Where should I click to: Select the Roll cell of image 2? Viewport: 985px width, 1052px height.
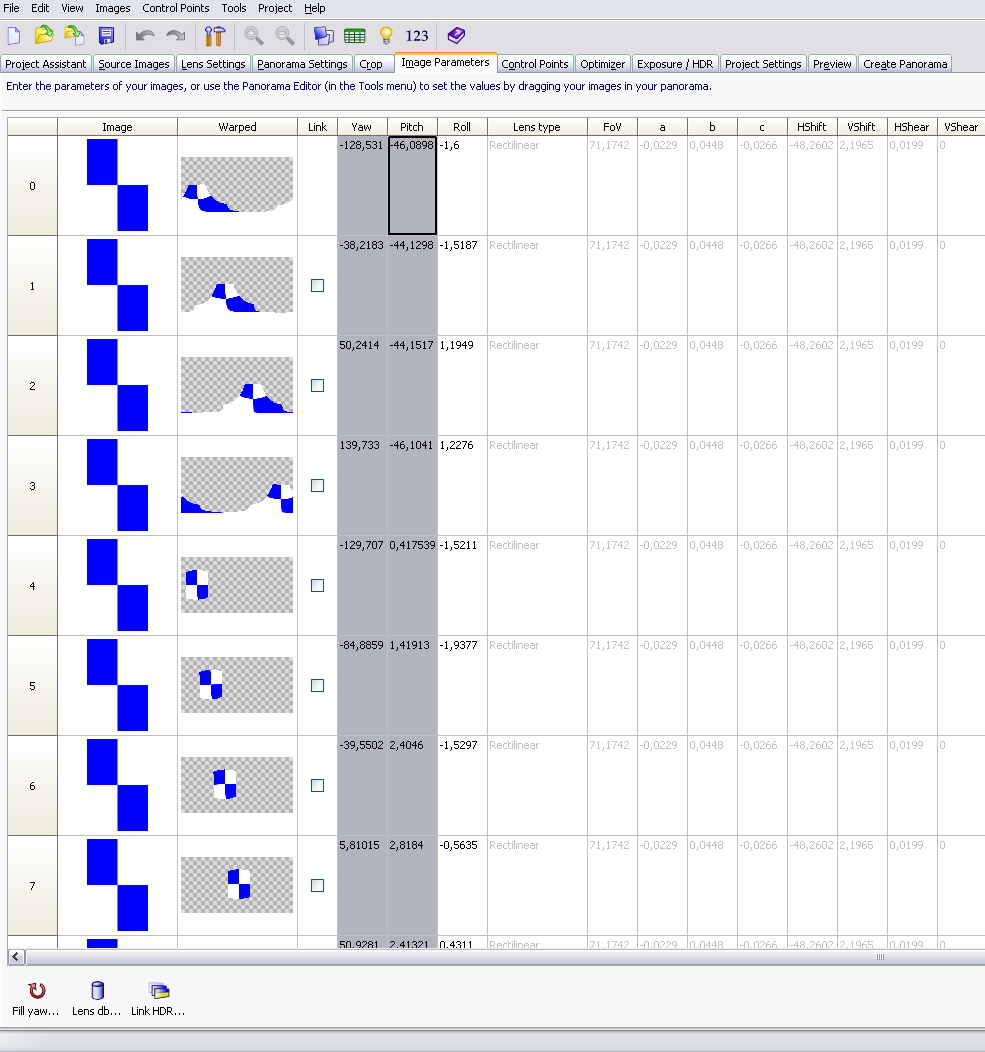tap(462, 385)
